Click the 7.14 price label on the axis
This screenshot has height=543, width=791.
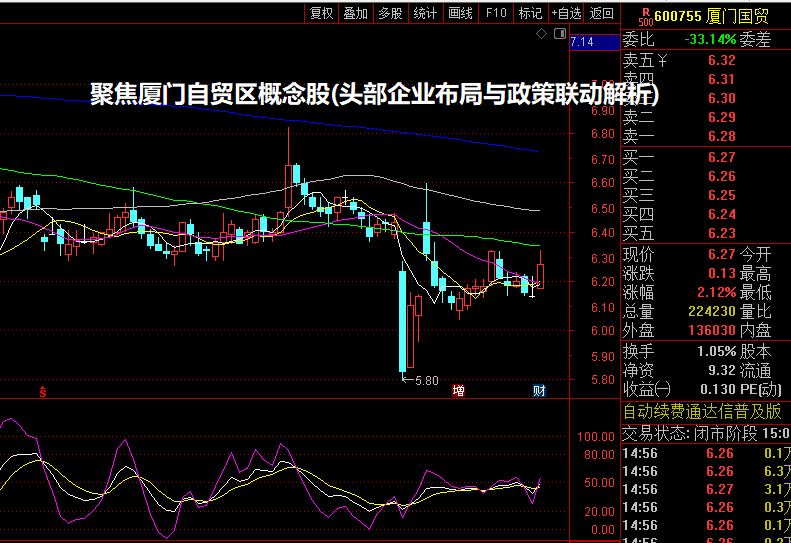click(582, 42)
